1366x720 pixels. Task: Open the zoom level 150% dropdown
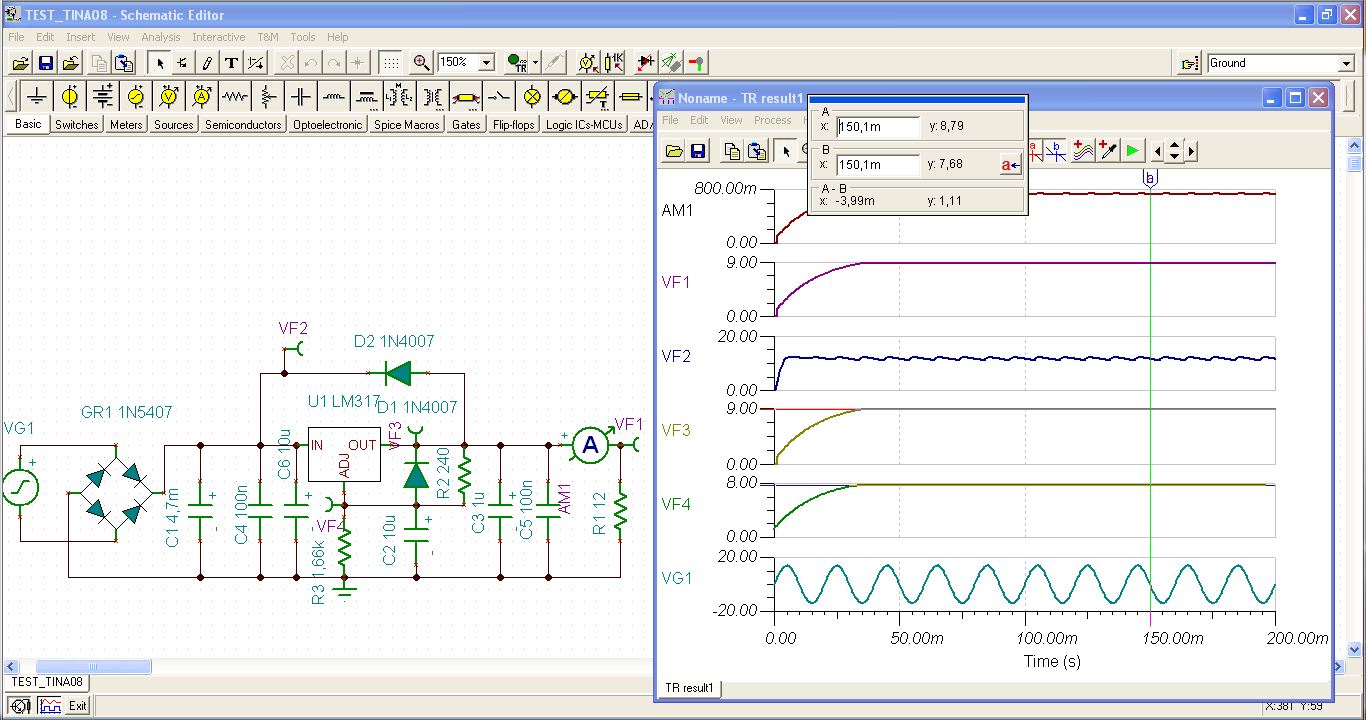pyautogui.click(x=486, y=63)
